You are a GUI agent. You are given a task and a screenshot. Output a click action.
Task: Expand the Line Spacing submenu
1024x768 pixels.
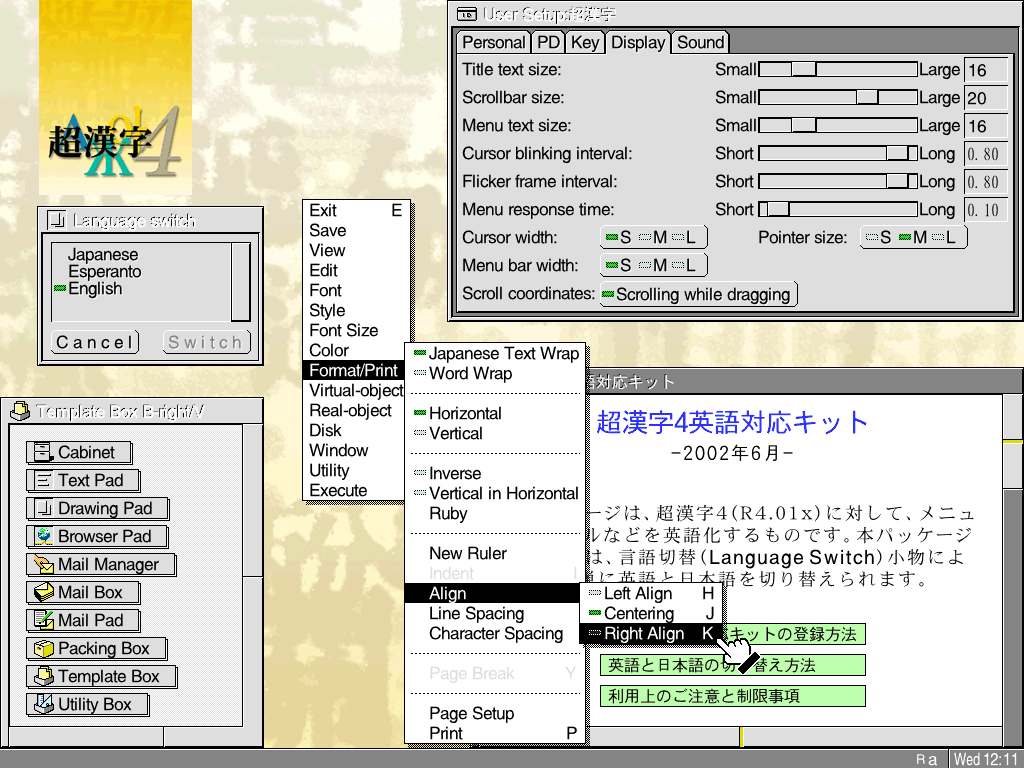(x=476, y=613)
